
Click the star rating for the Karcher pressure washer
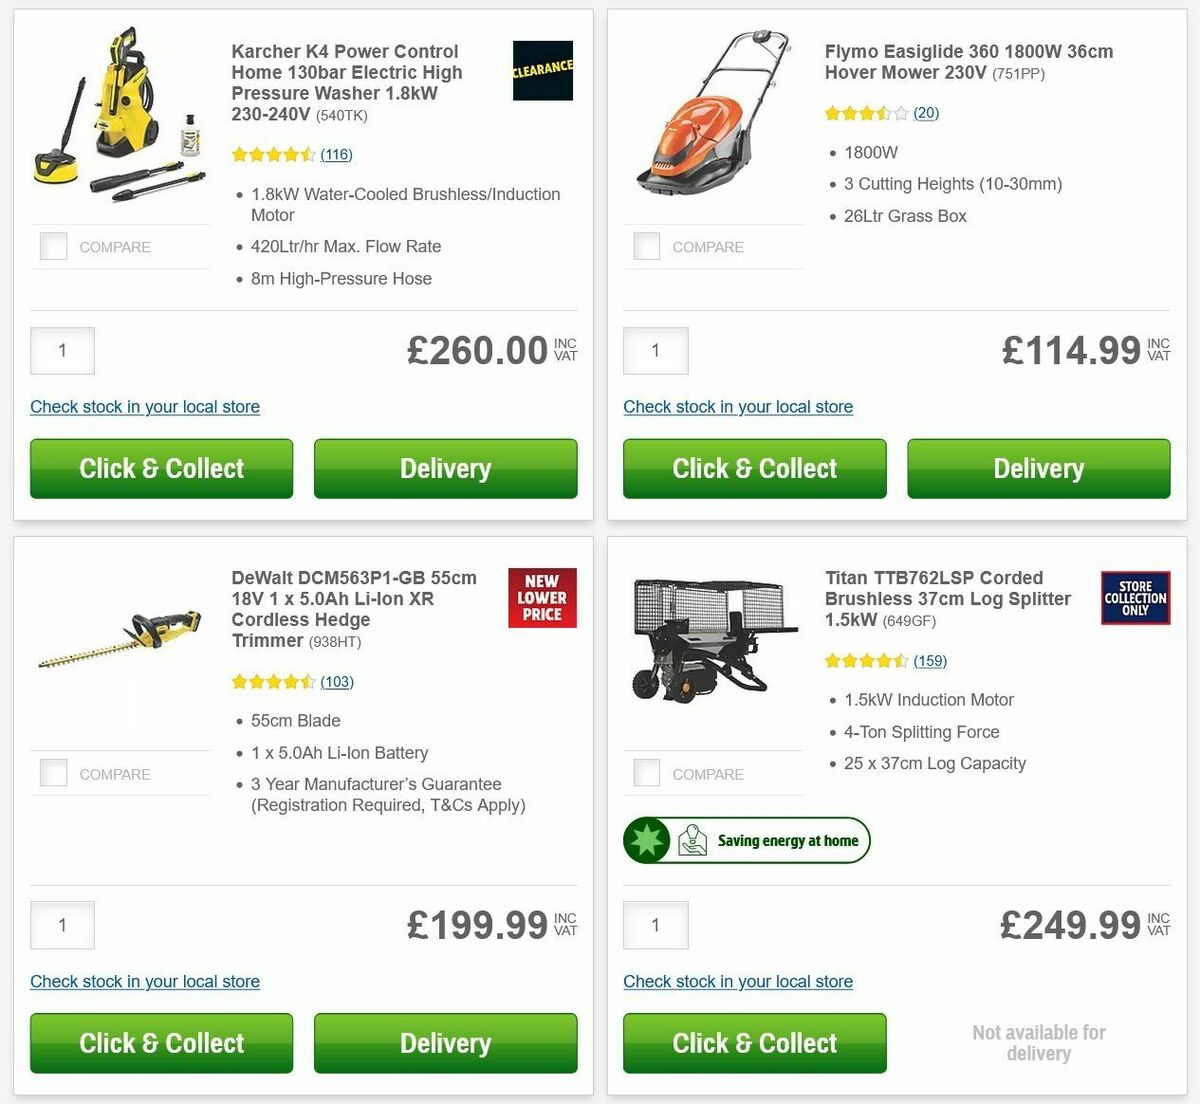[x=272, y=155]
